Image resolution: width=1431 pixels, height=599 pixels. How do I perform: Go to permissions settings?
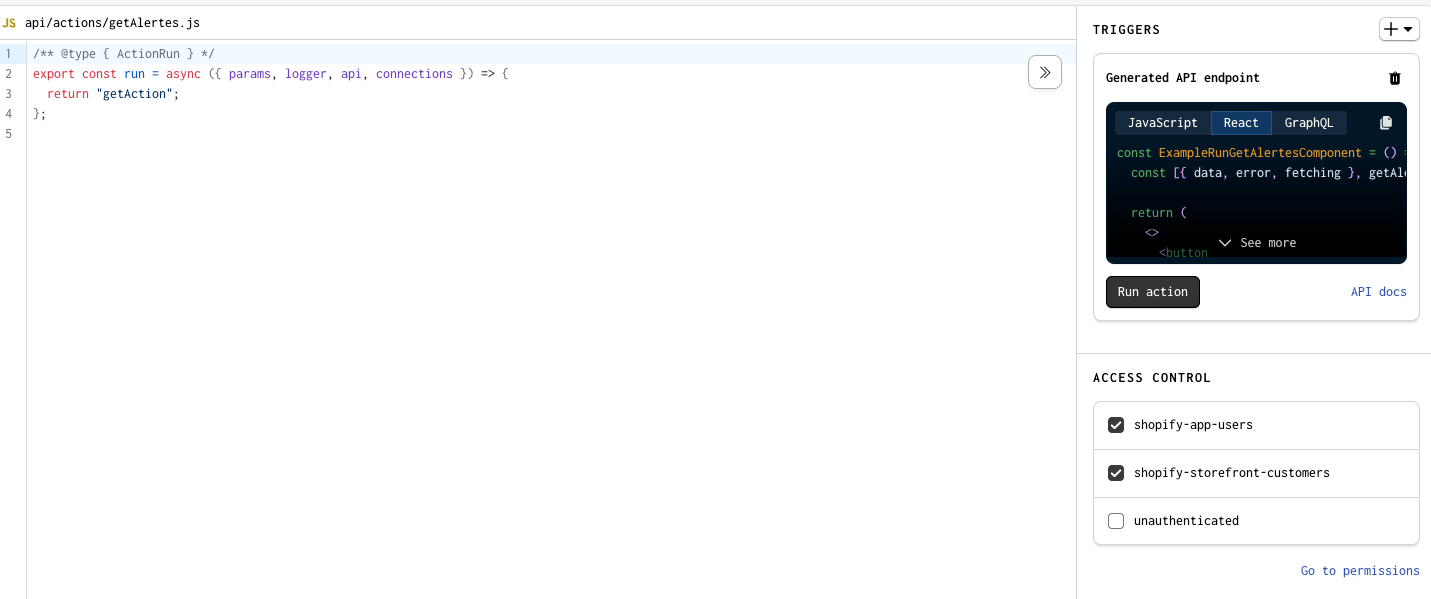[x=1360, y=570]
